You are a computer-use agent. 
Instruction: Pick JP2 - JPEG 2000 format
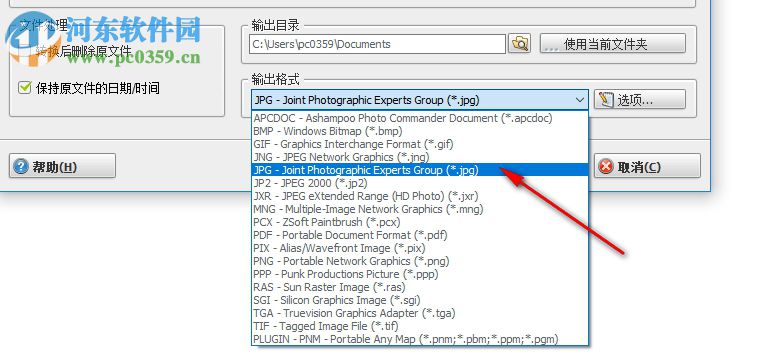(x=420, y=183)
